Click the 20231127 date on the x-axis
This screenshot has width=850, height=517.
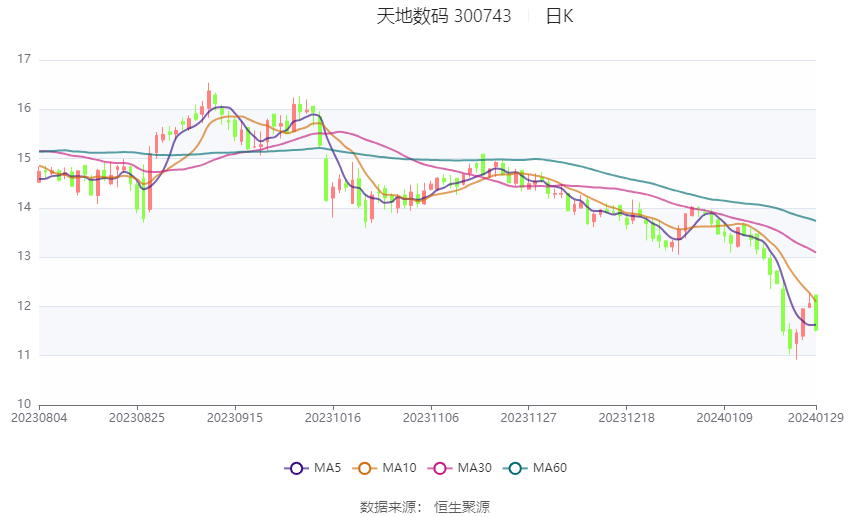pos(527,416)
